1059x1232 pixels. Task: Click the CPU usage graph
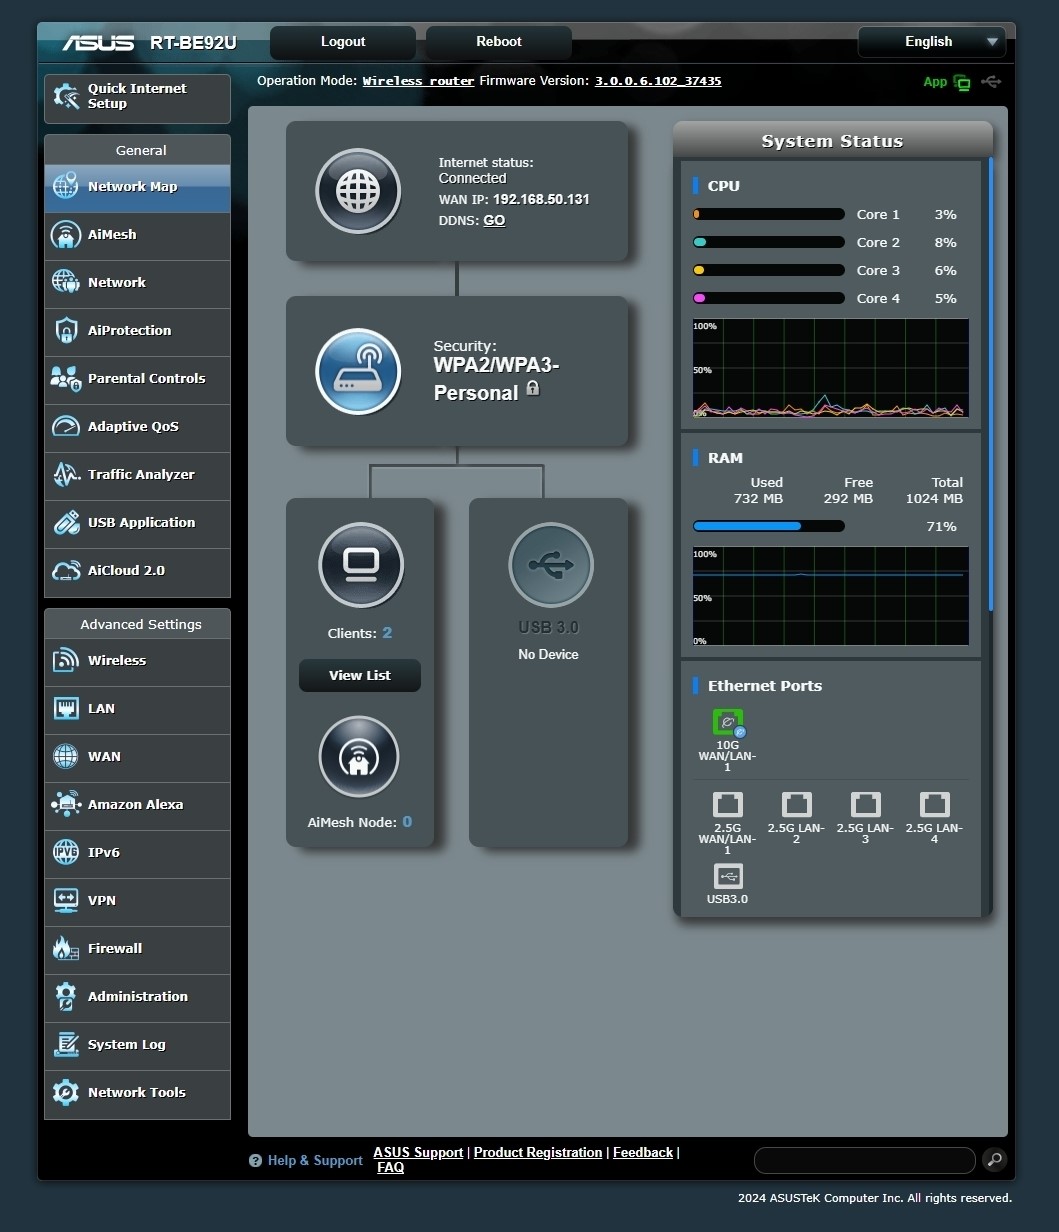coord(830,368)
